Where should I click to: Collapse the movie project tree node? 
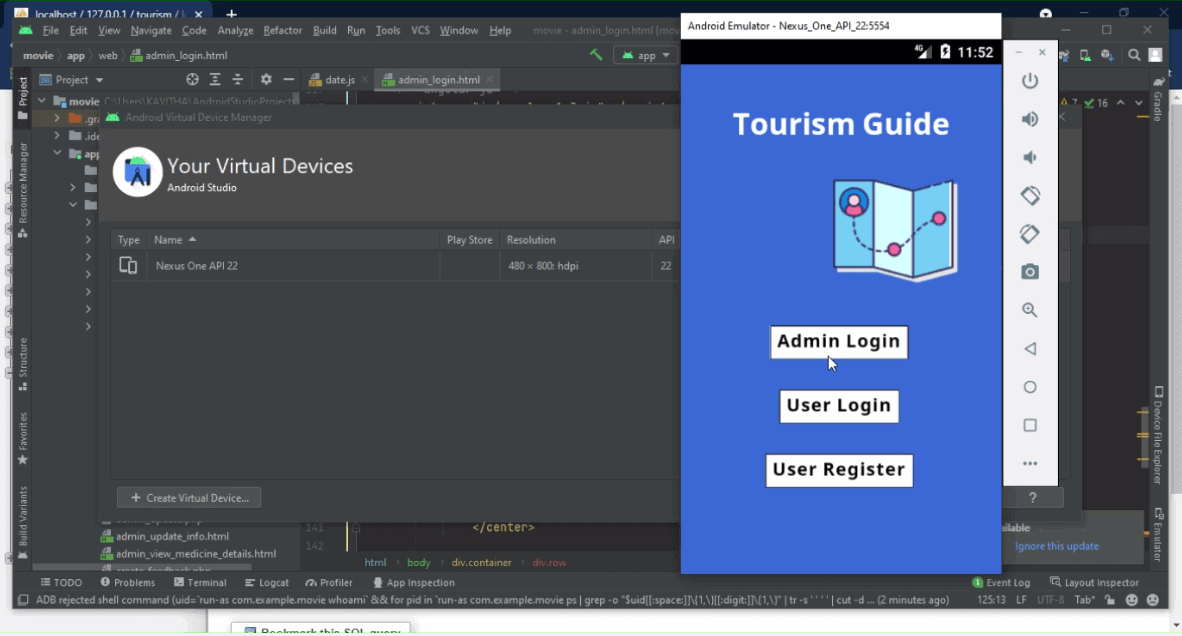(x=42, y=101)
